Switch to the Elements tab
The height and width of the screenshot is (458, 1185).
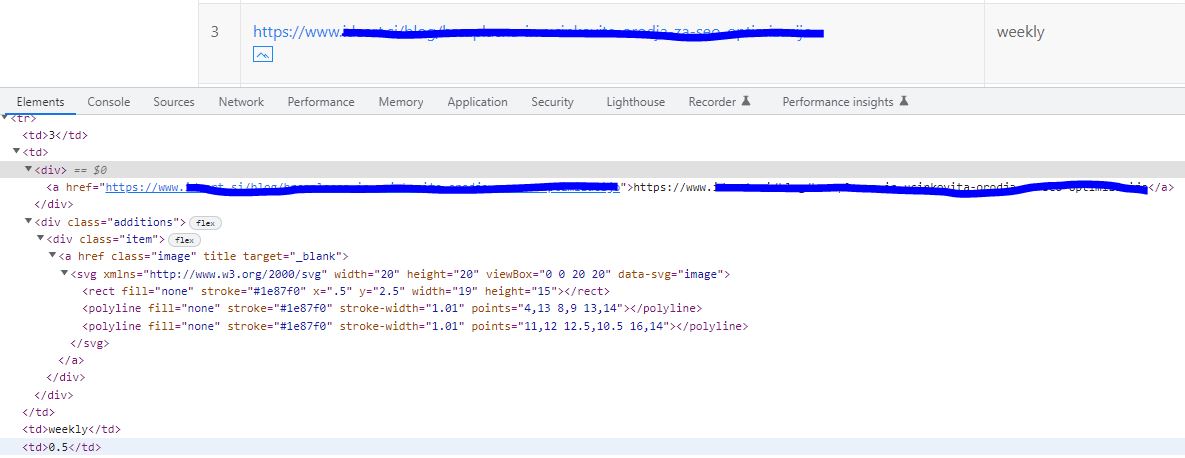[x=40, y=102]
